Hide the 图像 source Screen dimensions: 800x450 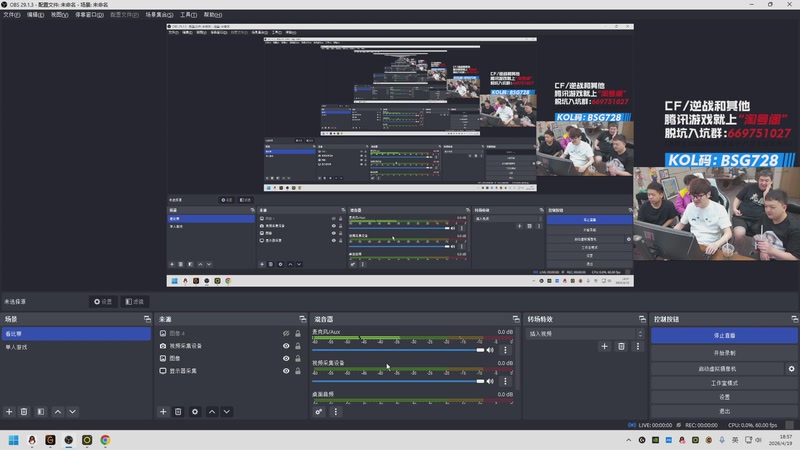point(286,358)
